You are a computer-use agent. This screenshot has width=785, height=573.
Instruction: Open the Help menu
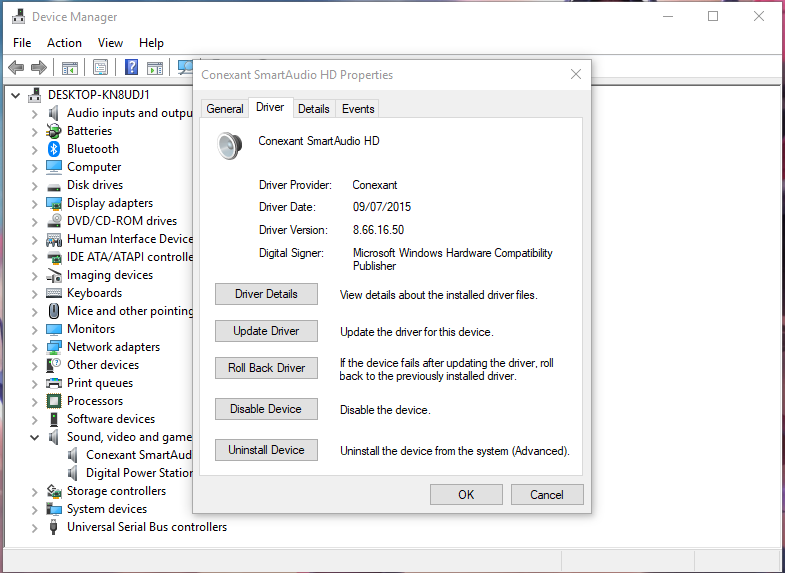click(151, 43)
